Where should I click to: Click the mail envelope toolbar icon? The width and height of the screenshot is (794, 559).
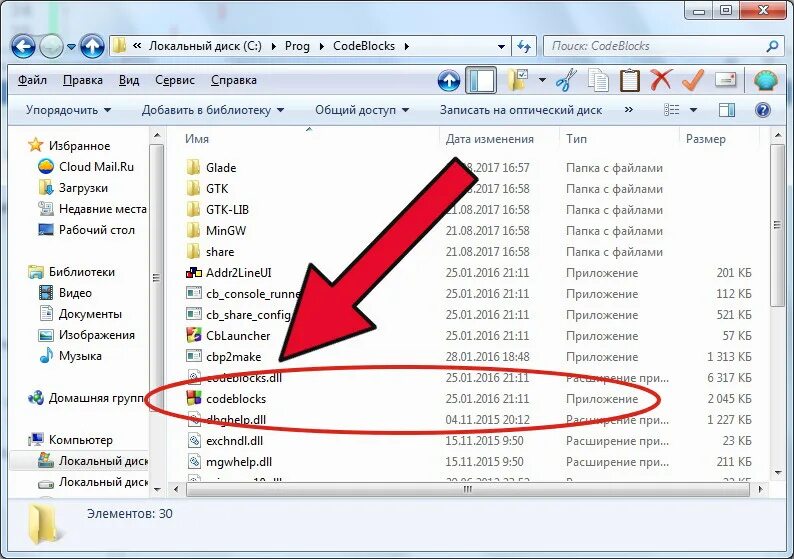tap(725, 80)
